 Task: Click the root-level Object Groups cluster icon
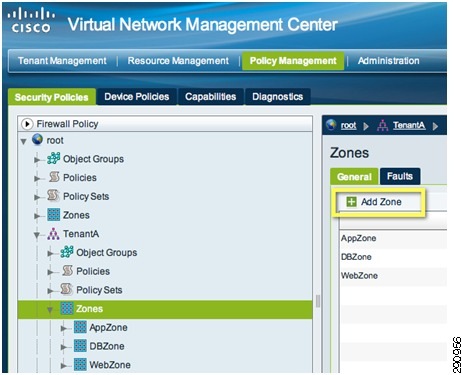(54, 158)
